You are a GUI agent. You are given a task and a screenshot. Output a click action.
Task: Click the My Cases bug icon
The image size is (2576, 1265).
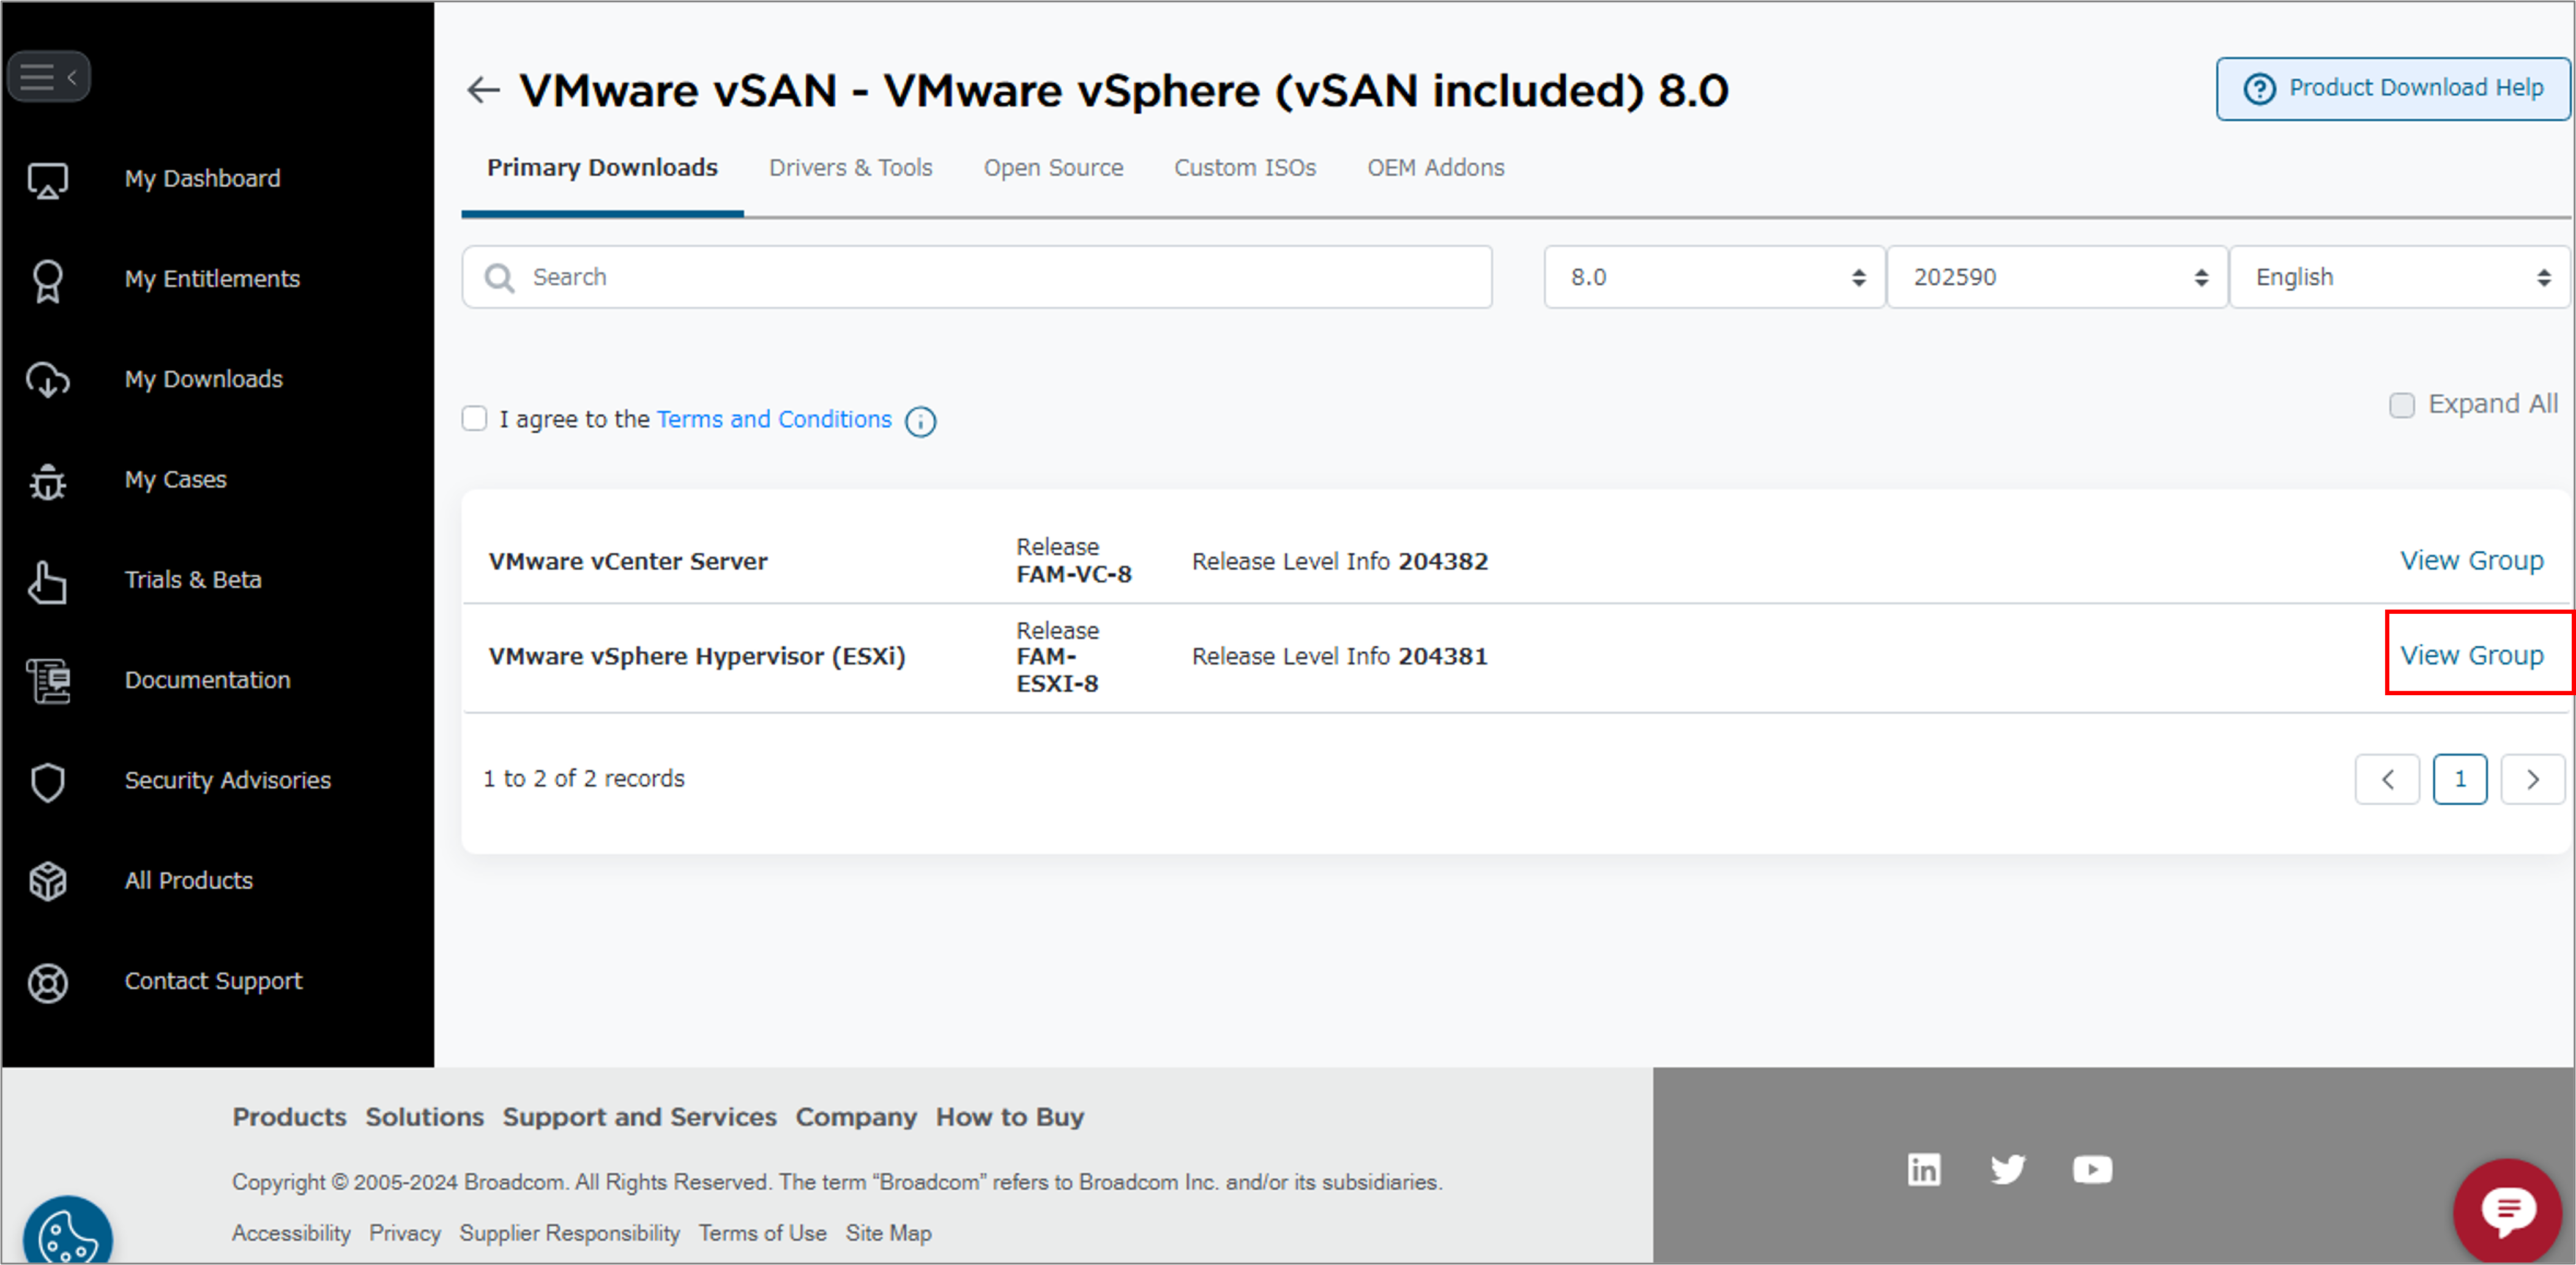[48, 482]
